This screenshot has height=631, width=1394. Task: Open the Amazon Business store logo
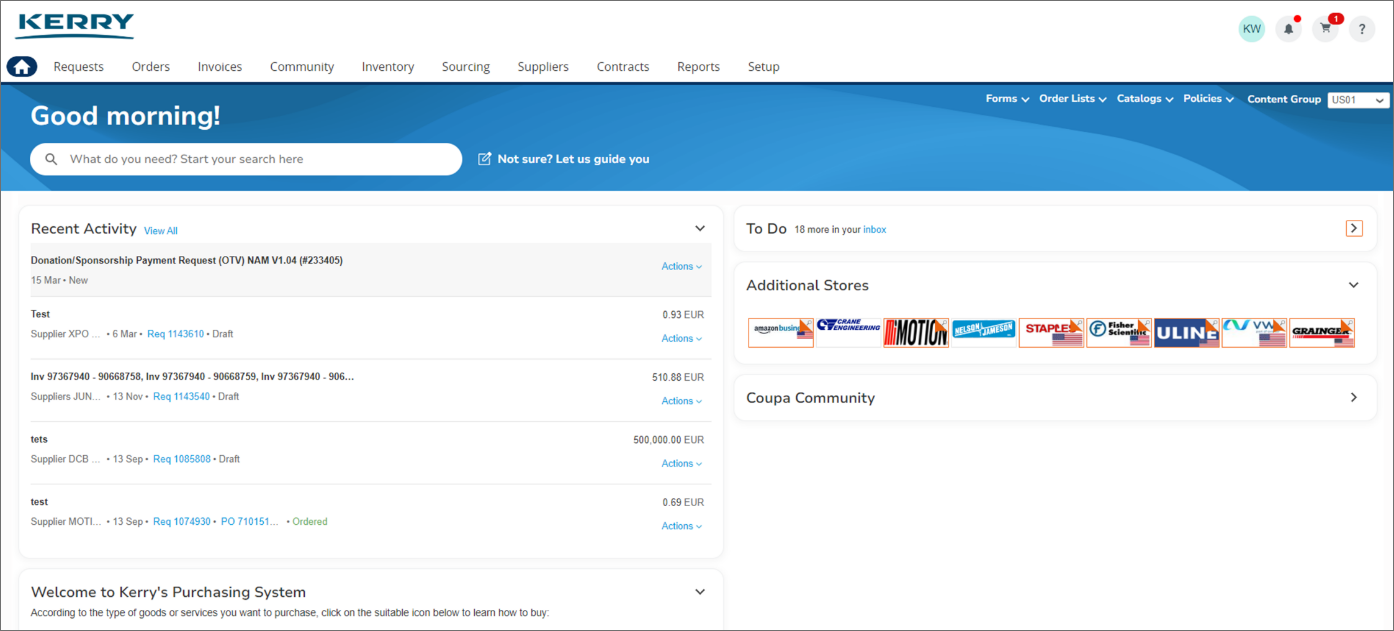[781, 333]
